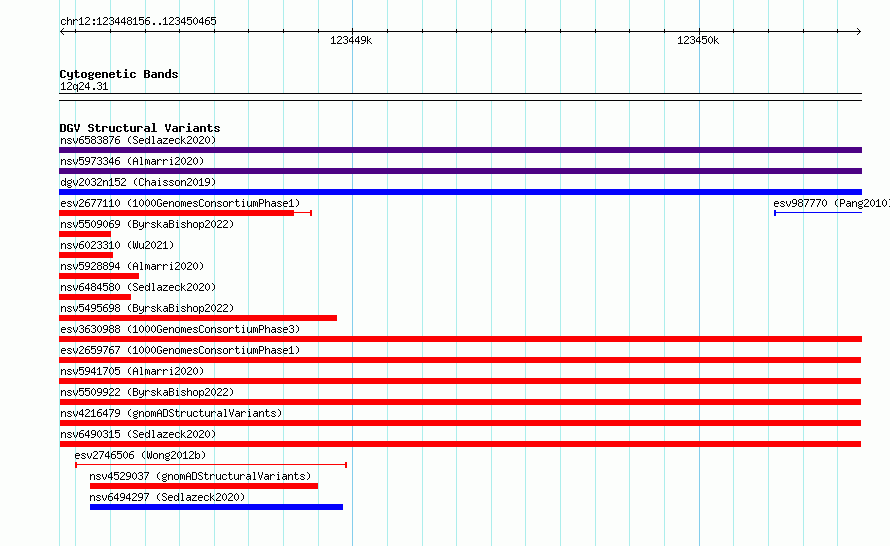This screenshot has width=890, height=546.
Task: Click the Cytogenetic Bands track title
Action: pos(119,74)
